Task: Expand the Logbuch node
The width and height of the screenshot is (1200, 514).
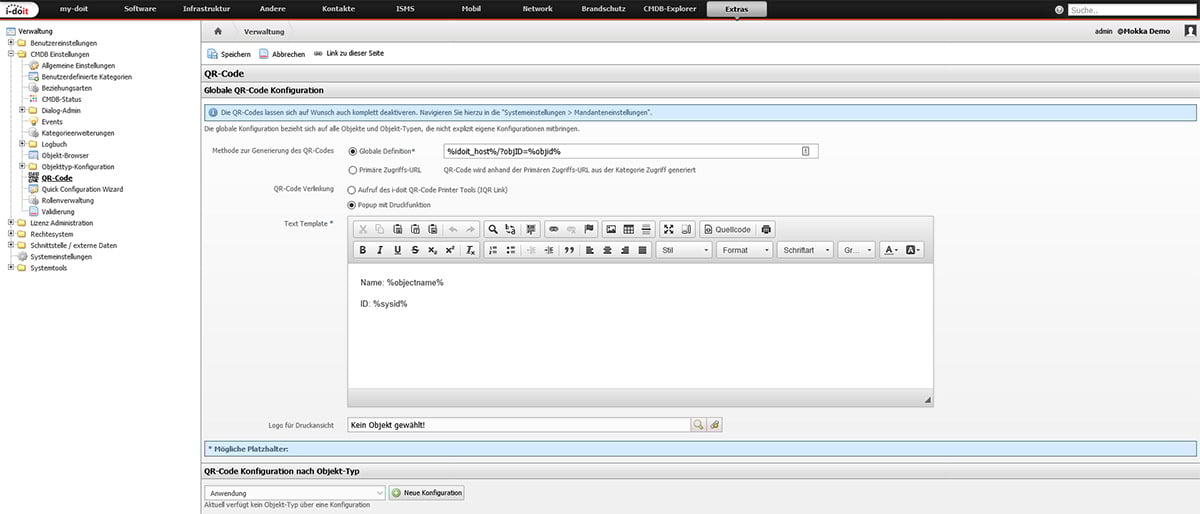Action: (x=22, y=144)
